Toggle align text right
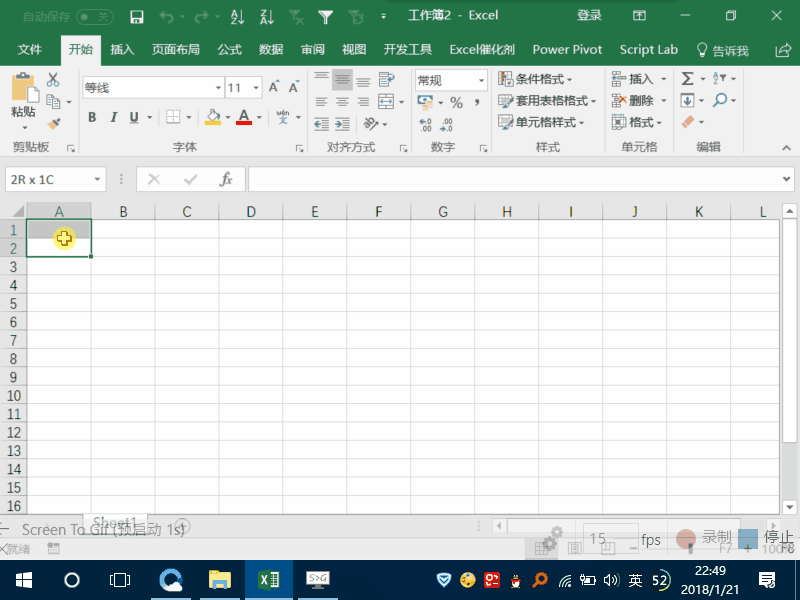Image resolution: width=800 pixels, height=600 pixels. click(x=363, y=102)
